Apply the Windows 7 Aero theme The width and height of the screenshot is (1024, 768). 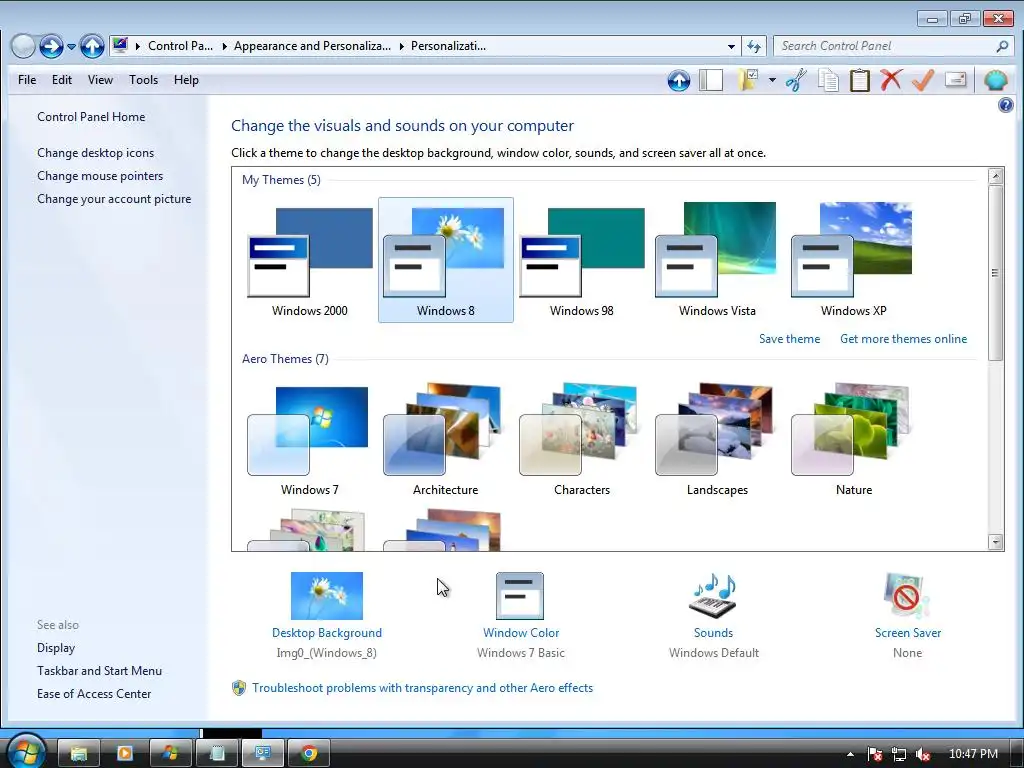310,439
